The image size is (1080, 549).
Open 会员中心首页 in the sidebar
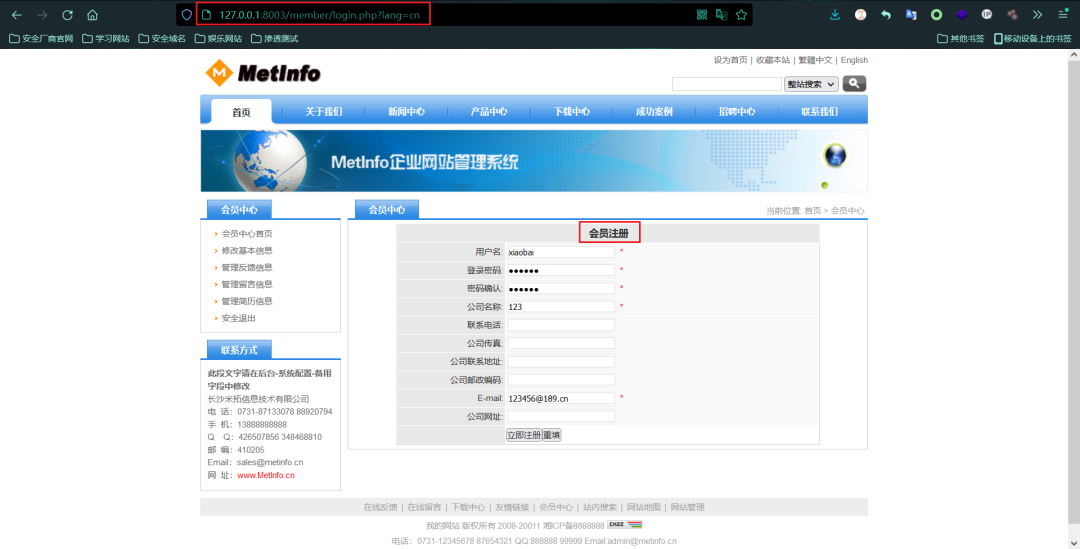(247, 234)
